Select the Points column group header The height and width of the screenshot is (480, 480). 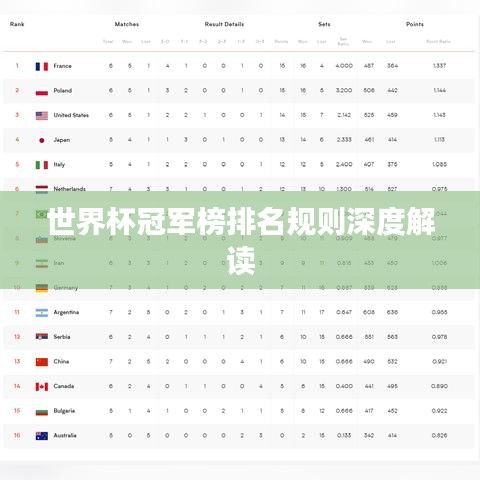tap(415, 24)
